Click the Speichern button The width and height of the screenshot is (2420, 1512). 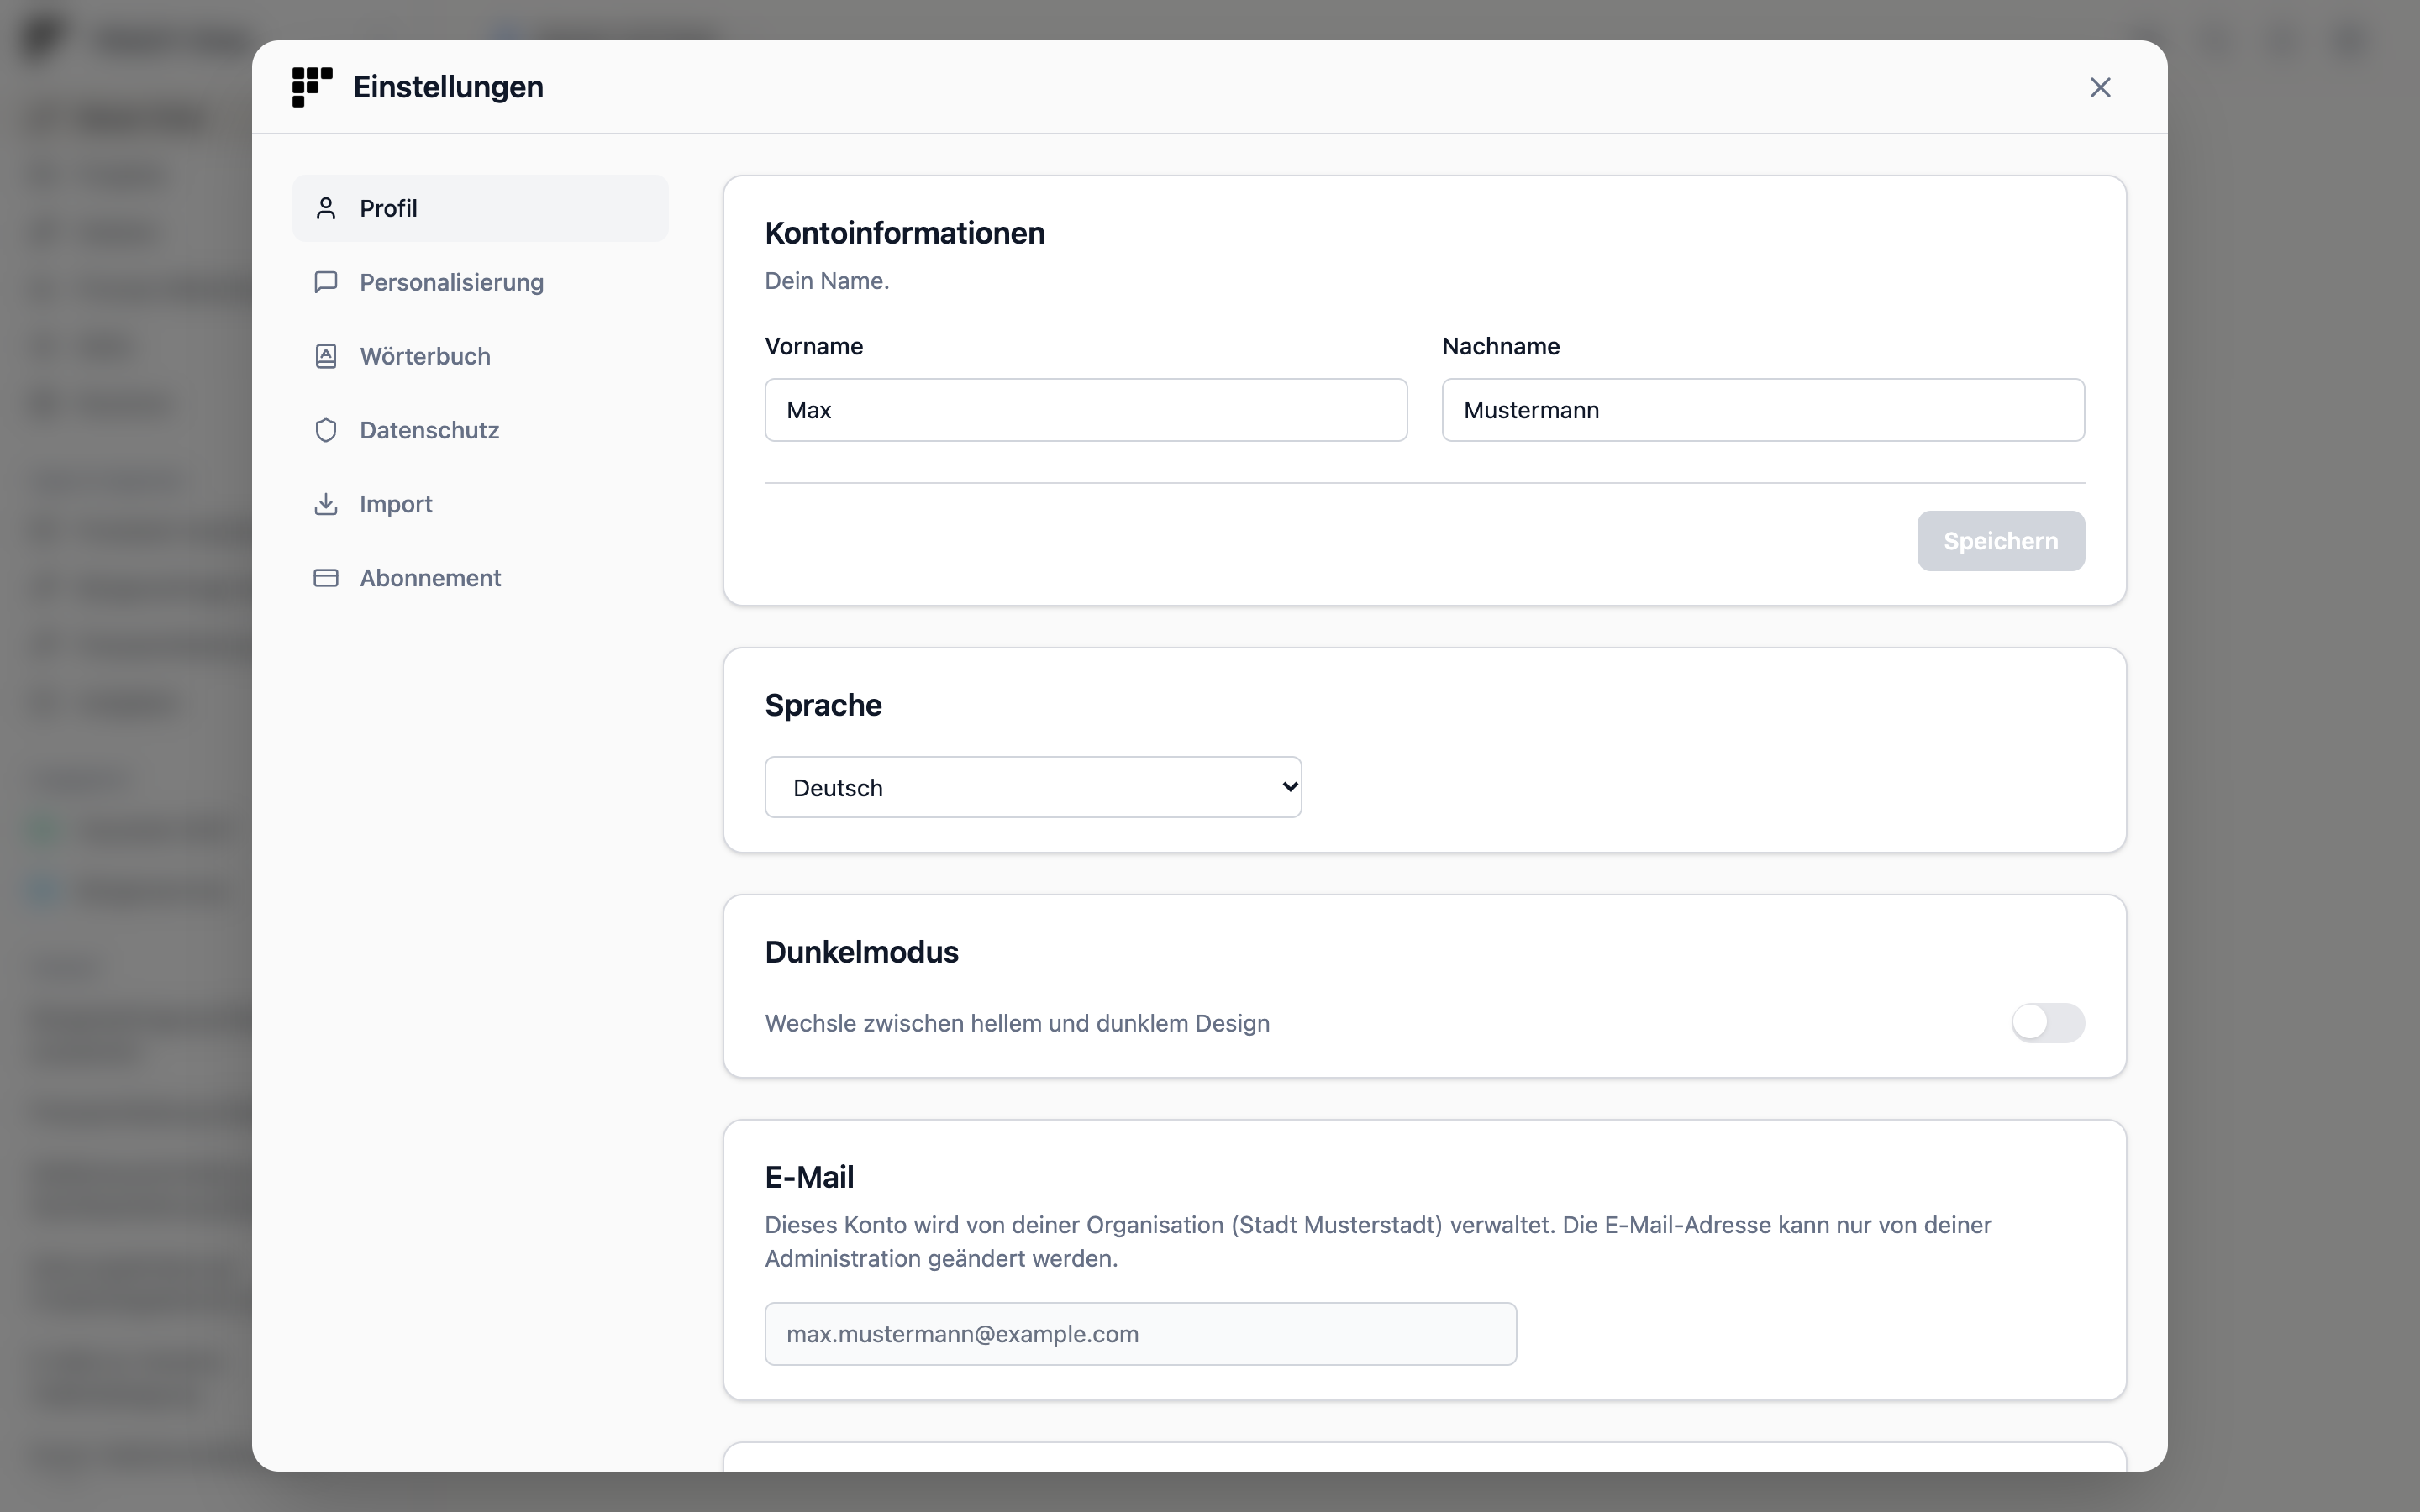(x=2000, y=541)
